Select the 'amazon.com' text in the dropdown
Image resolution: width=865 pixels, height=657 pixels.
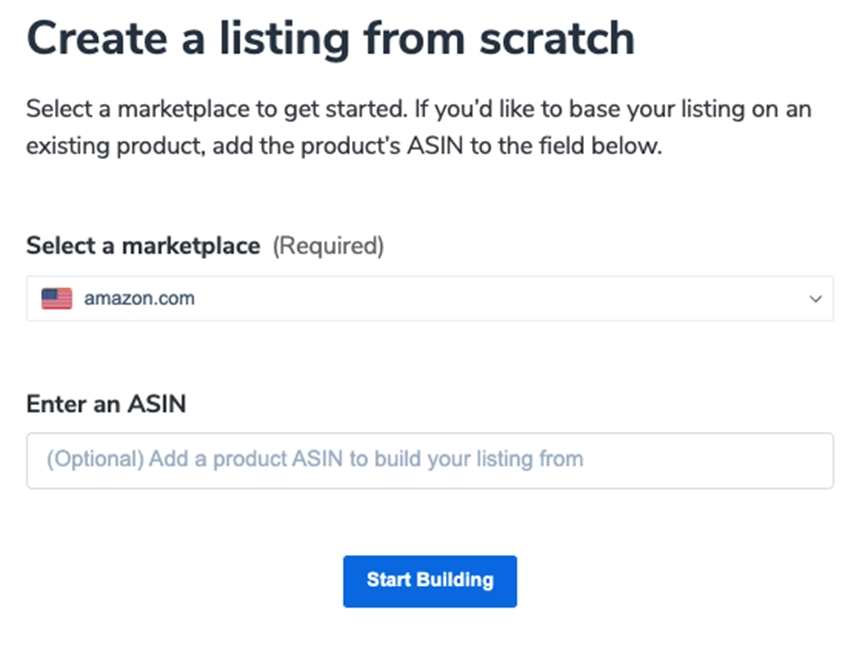(139, 298)
